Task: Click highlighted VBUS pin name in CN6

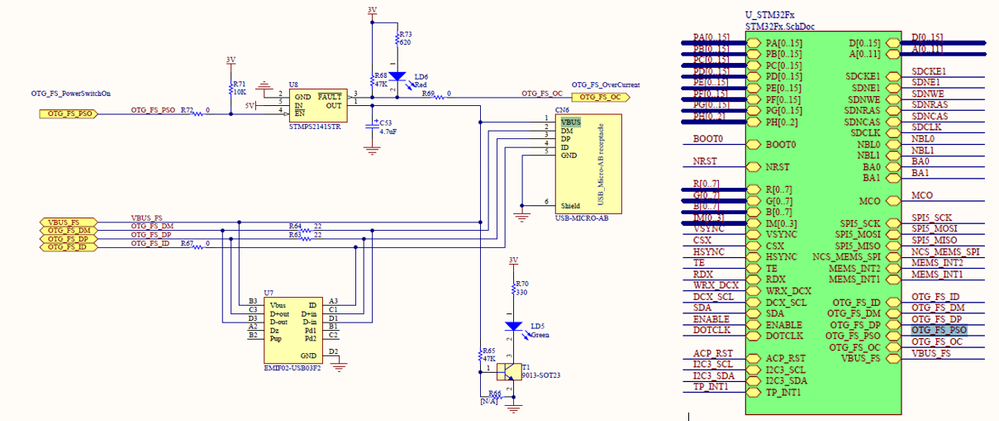Action: [x=570, y=122]
